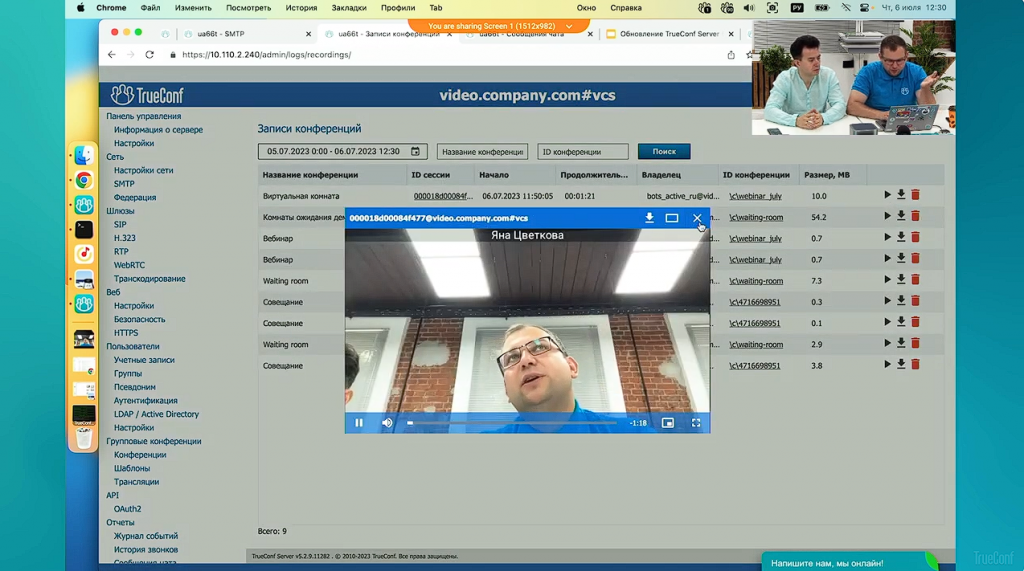Delete the 7.3 MB recording
The width and height of the screenshot is (1024, 571).
(x=916, y=280)
